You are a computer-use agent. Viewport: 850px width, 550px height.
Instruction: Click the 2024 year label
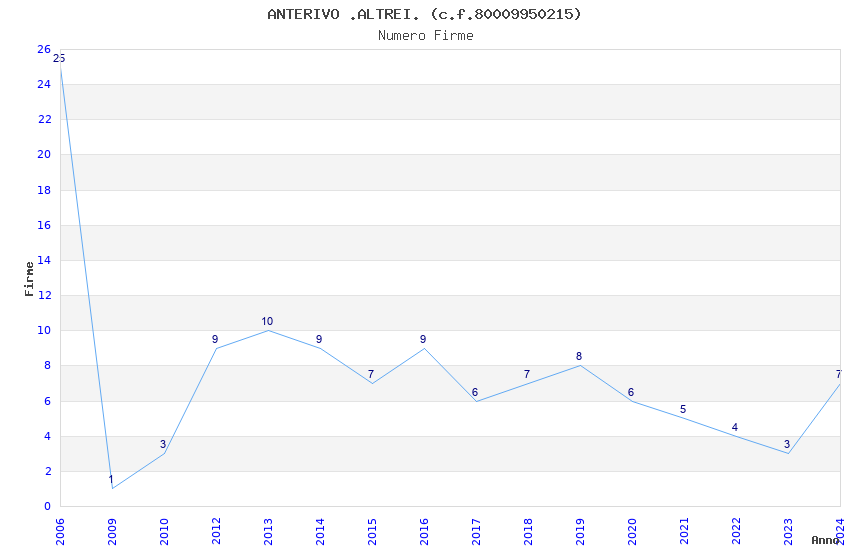841,532
